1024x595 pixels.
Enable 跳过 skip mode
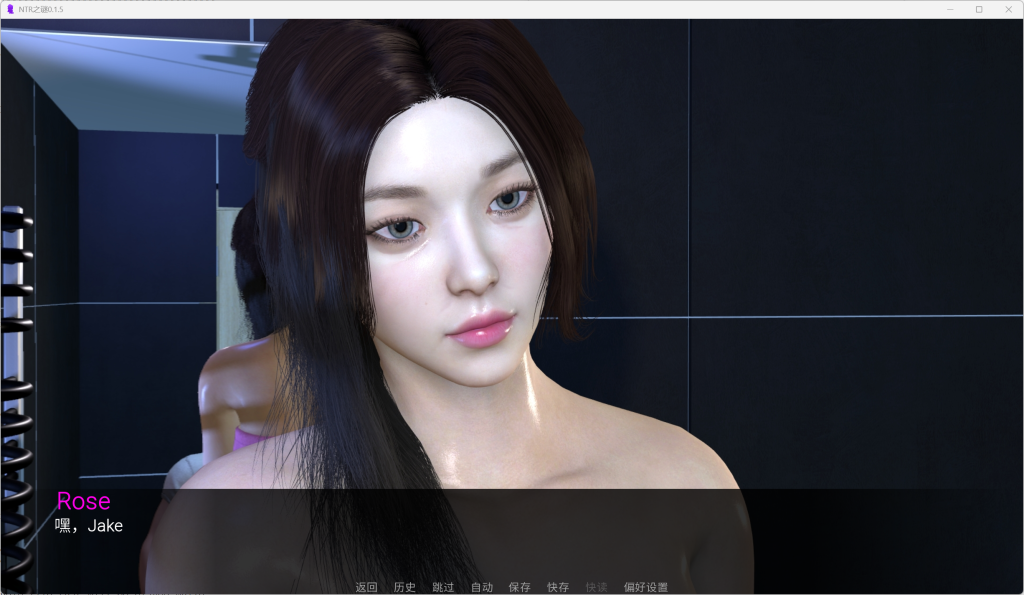(443, 587)
